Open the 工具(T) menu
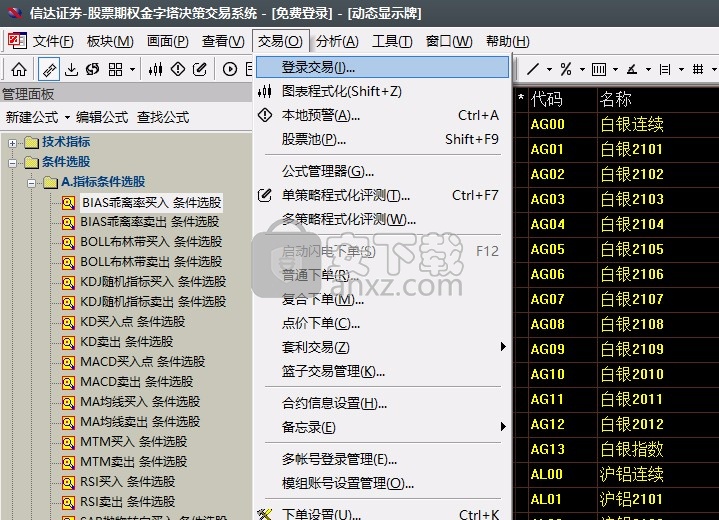 392,41
